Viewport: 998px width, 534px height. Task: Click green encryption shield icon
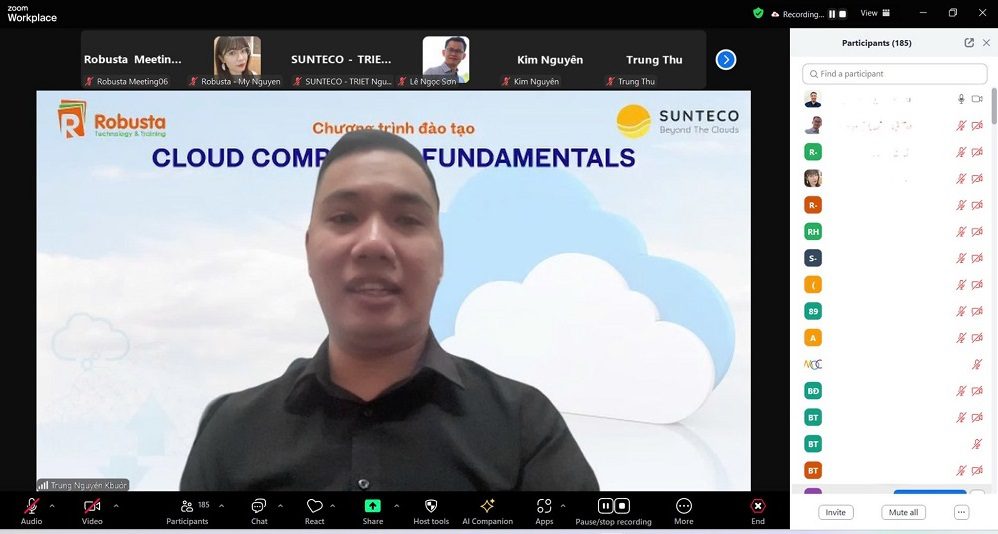pyautogui.click(x=758, y=13)
